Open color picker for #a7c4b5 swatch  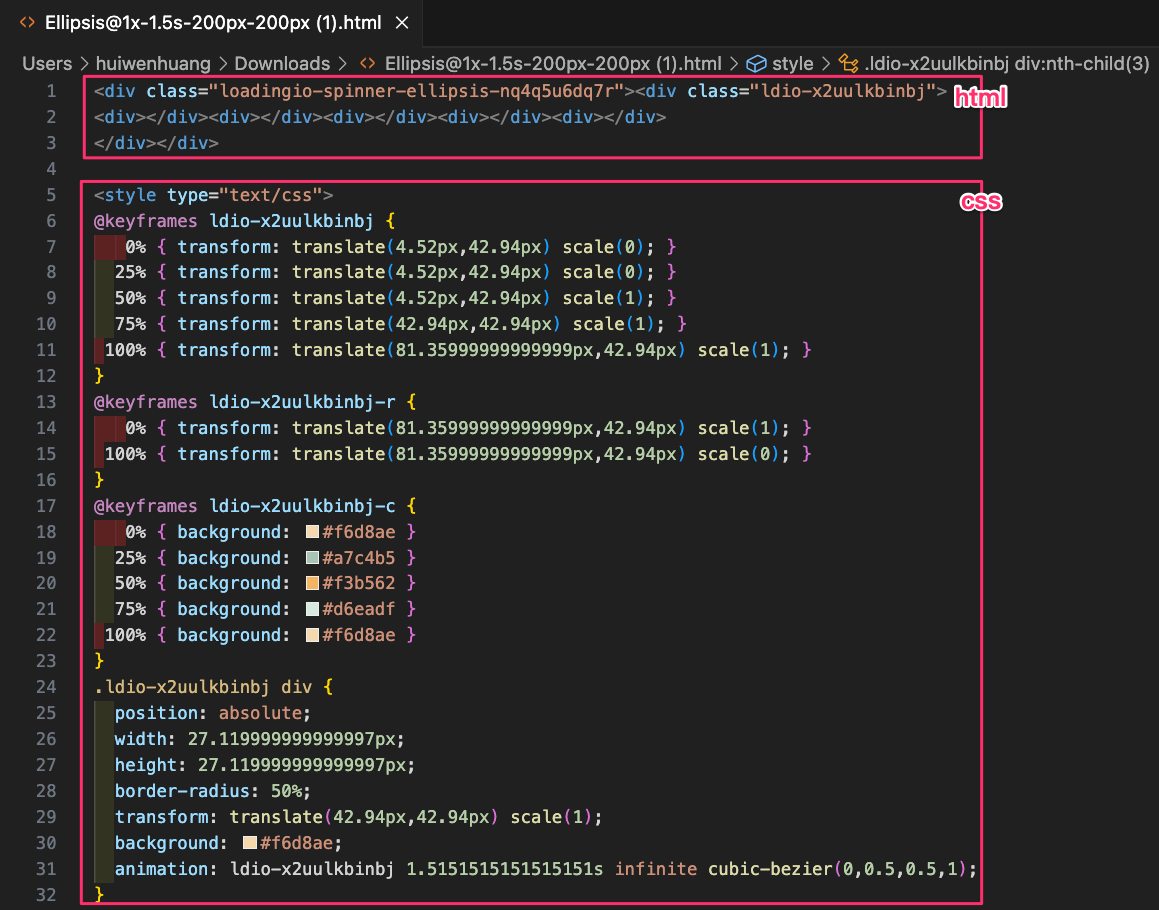312,558
